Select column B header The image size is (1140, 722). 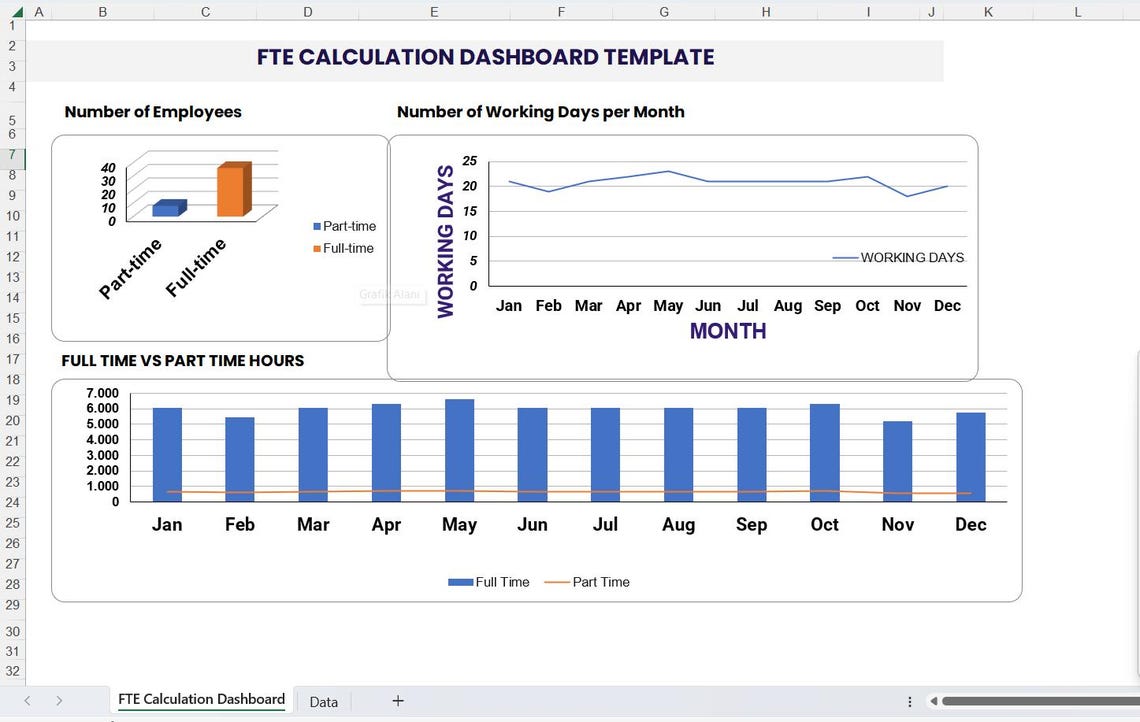click(102, 11)
